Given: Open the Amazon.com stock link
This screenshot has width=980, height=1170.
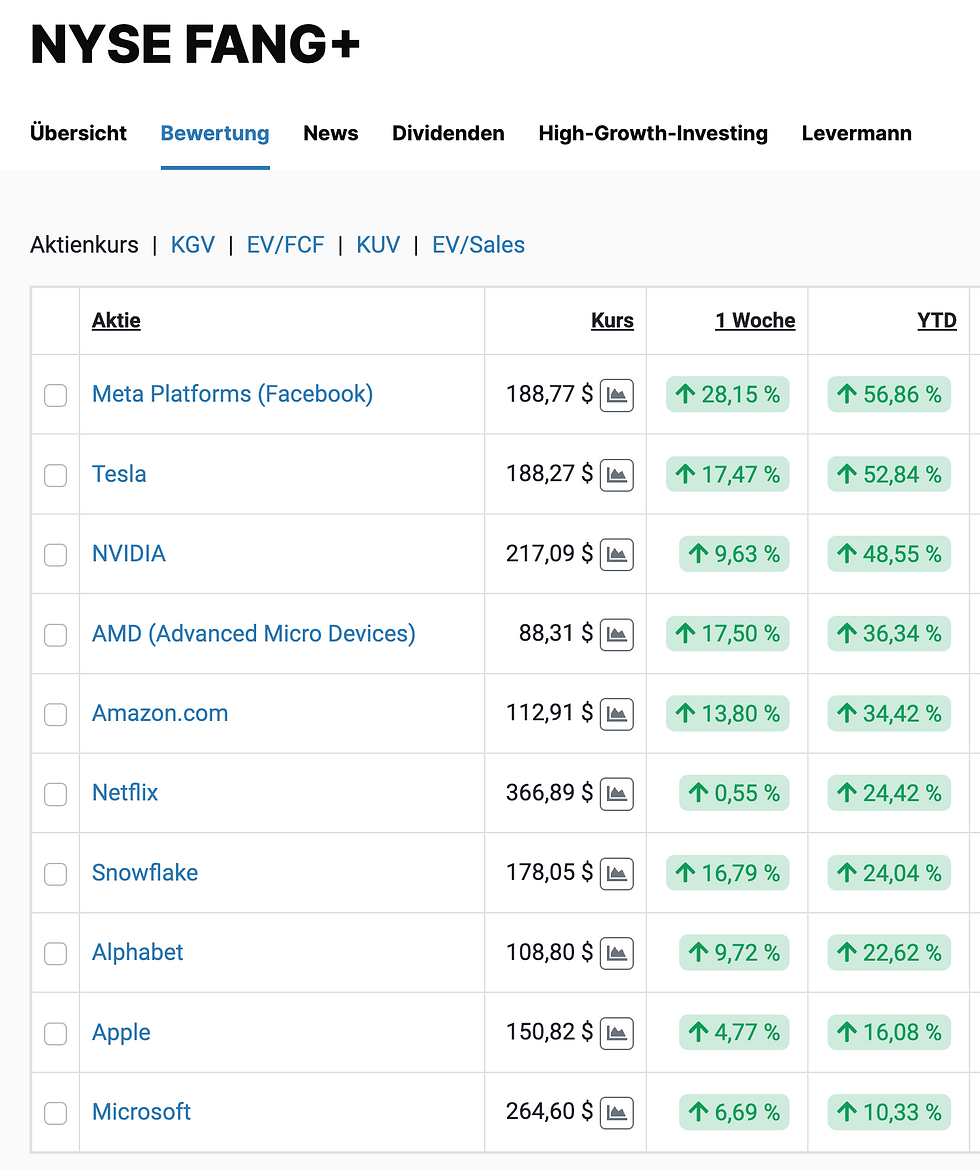Looking at the screenshot, I should (160, 713).
